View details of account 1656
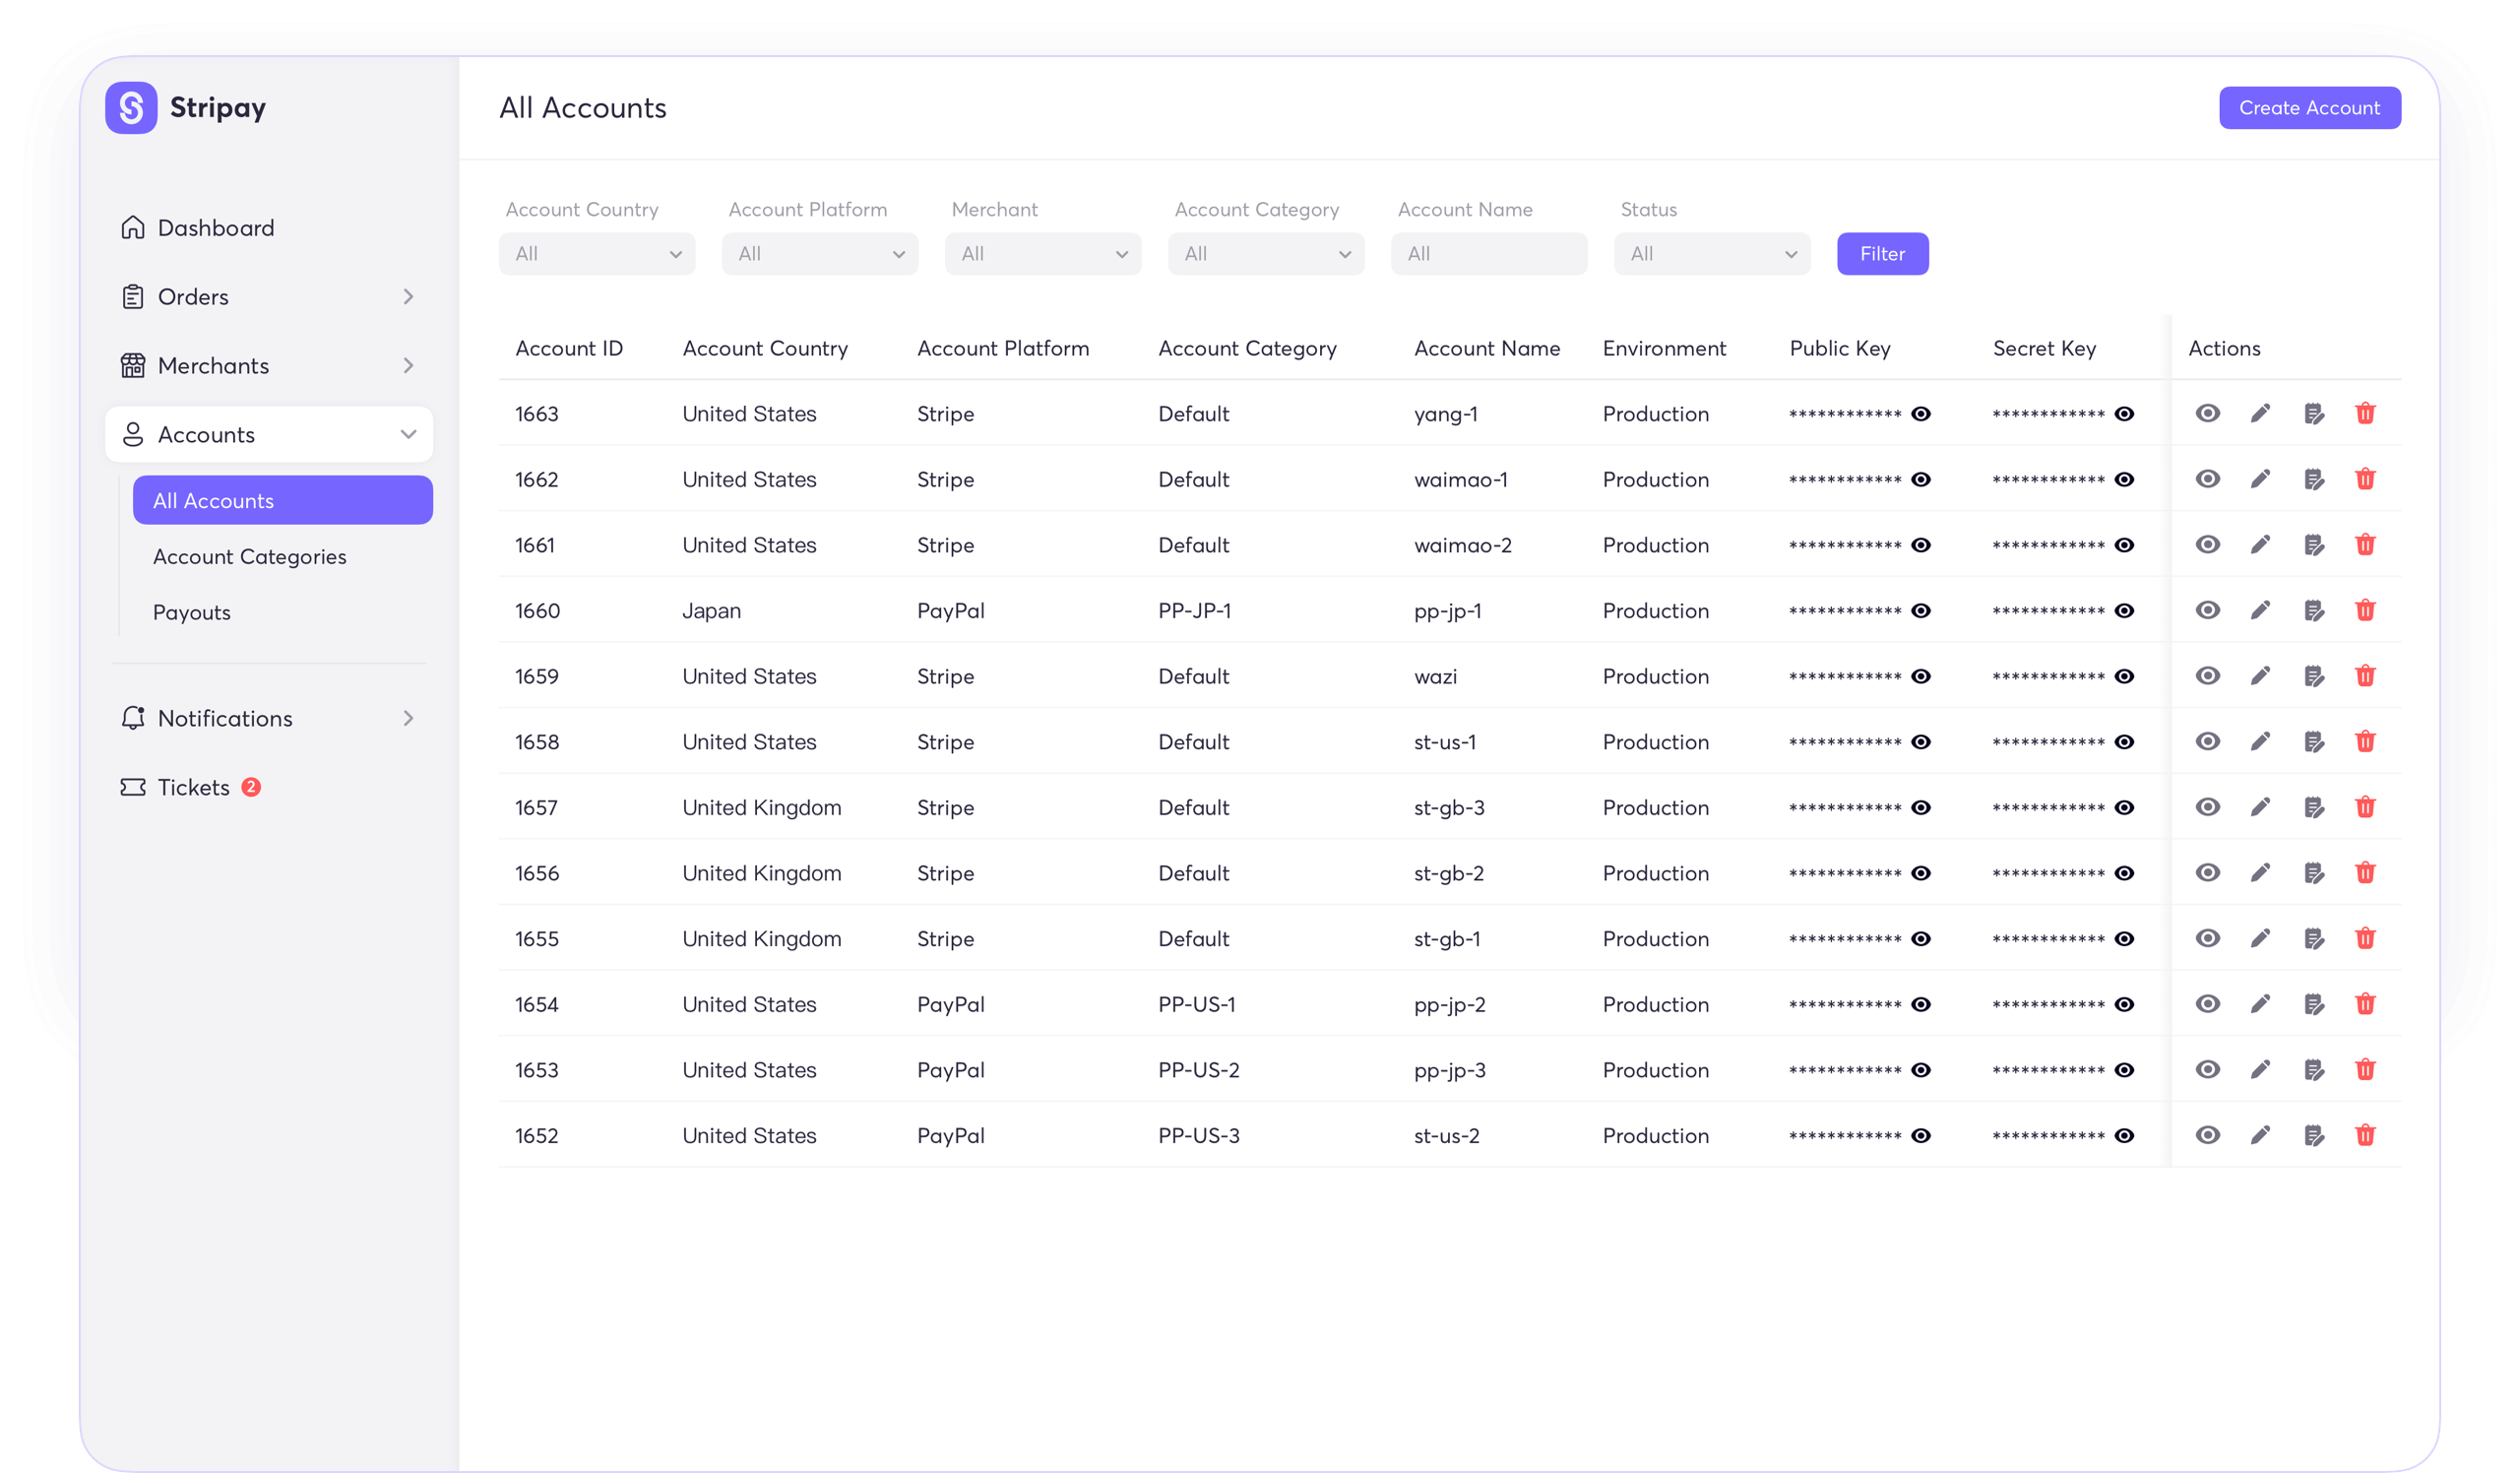This screenshot has width=2520, height=1473. (x=2207, y=873)
